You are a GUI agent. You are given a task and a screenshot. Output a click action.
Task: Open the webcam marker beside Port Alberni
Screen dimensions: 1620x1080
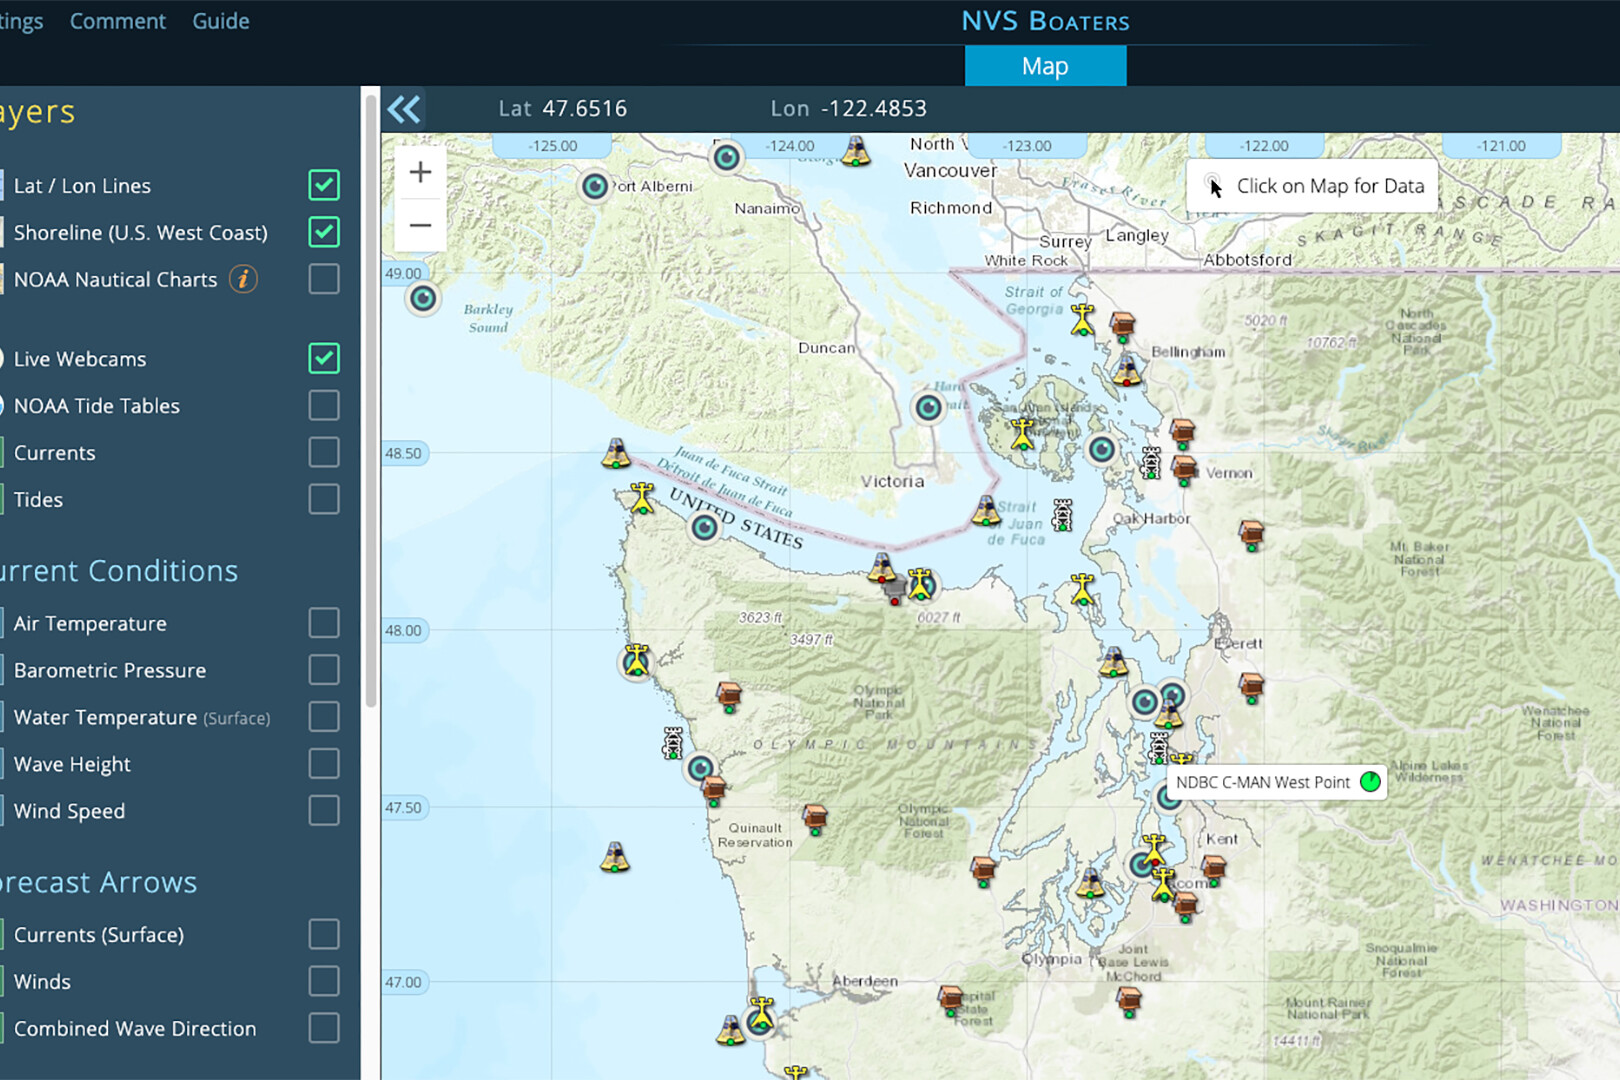point(595,186)
